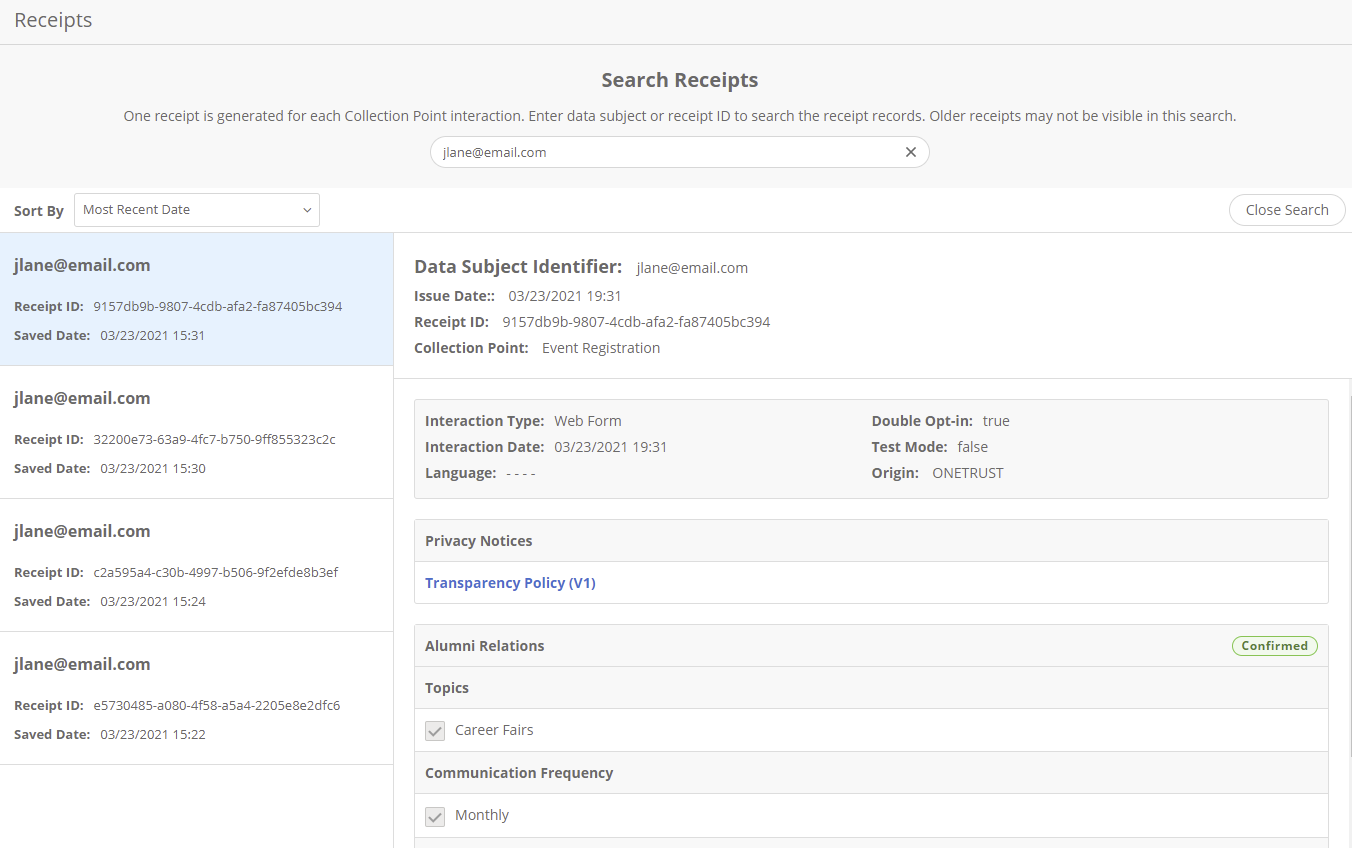Click into the jlane@email.com search field
The image size is (1352, 848).
click(x=680, y=152)
